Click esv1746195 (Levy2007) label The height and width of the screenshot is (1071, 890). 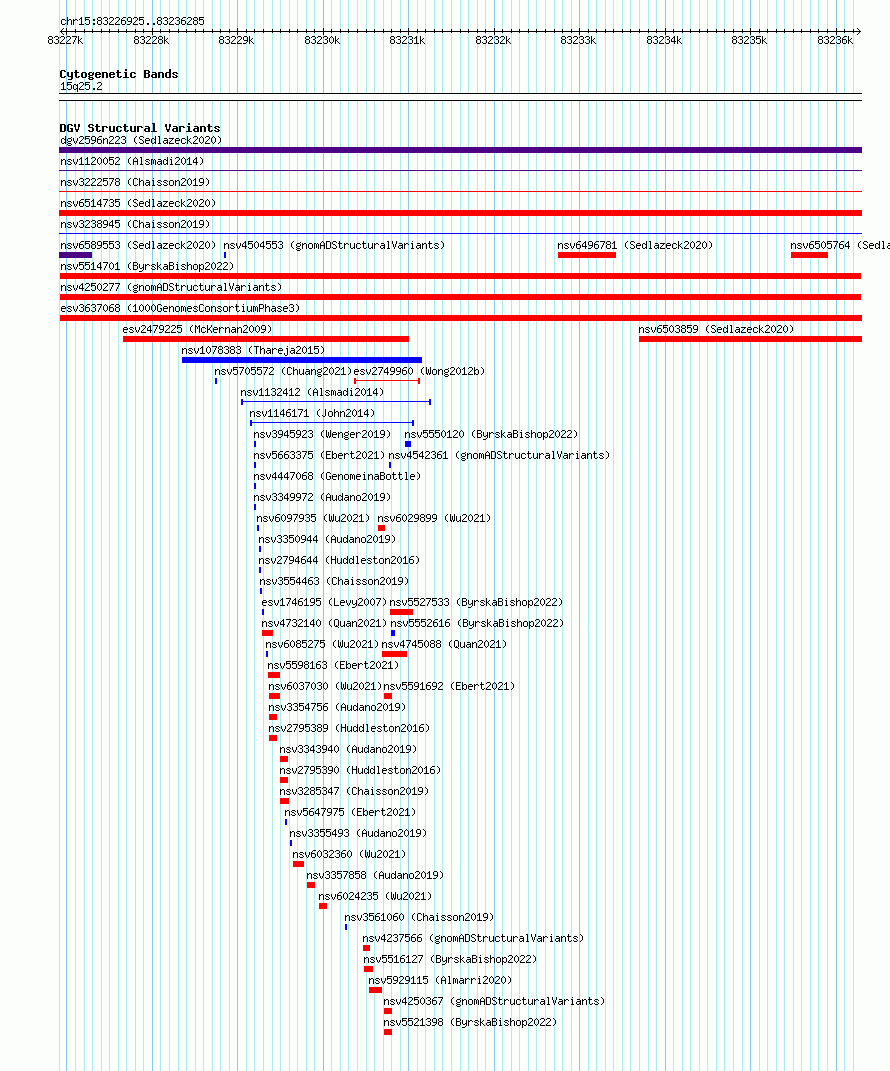(324, 602)
